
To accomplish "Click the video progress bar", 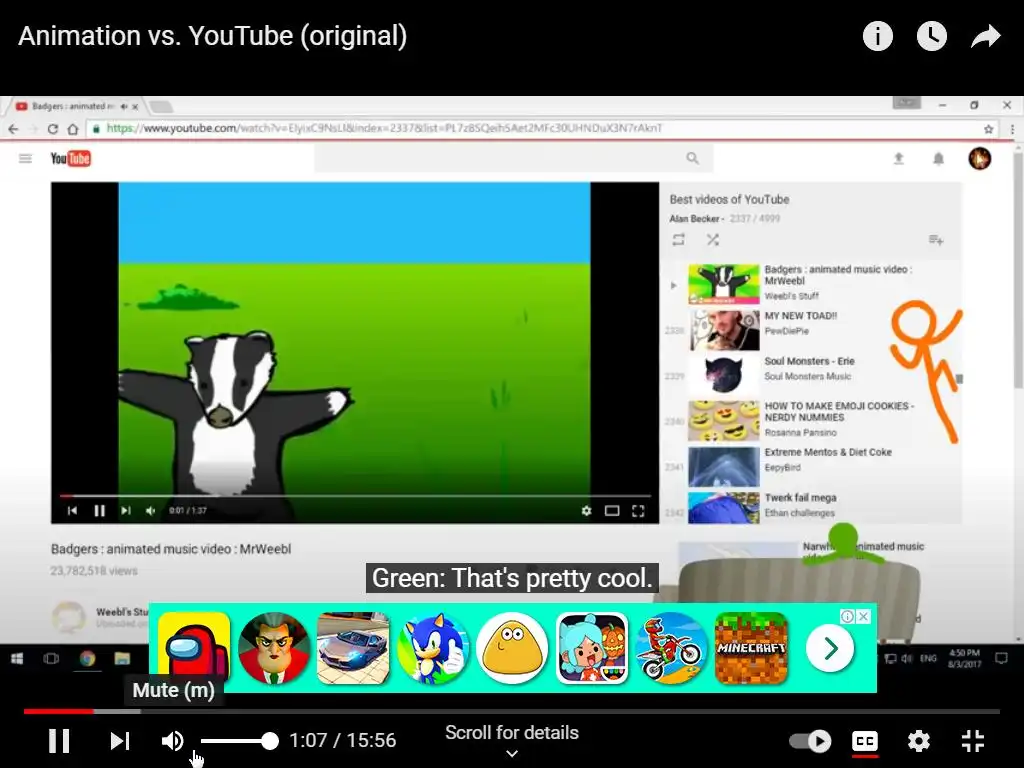I will (x=512, y=711).
